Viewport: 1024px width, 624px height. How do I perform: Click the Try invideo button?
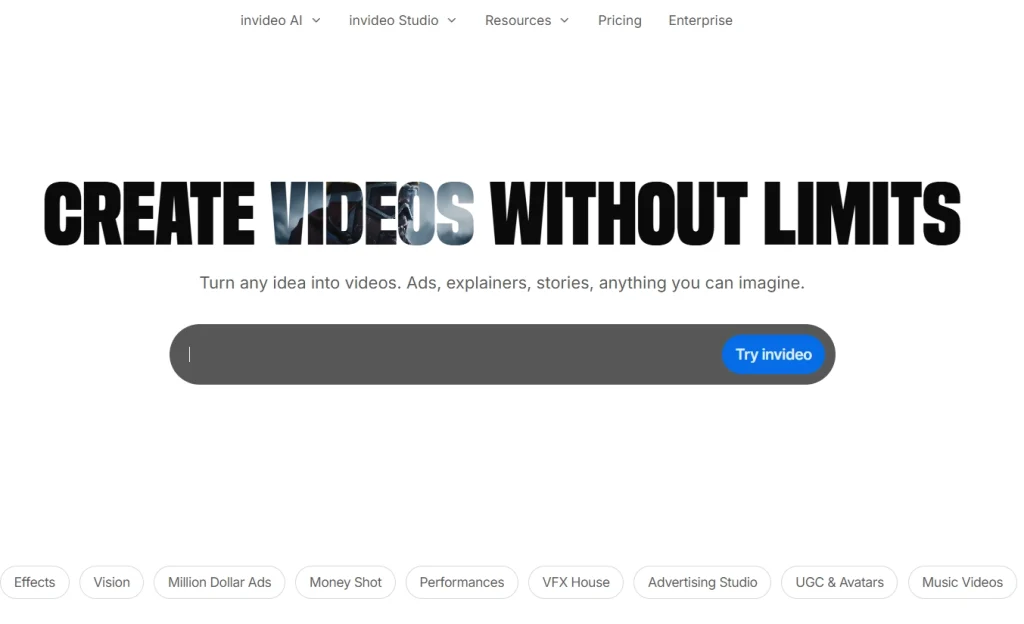(x=773, y=354)
